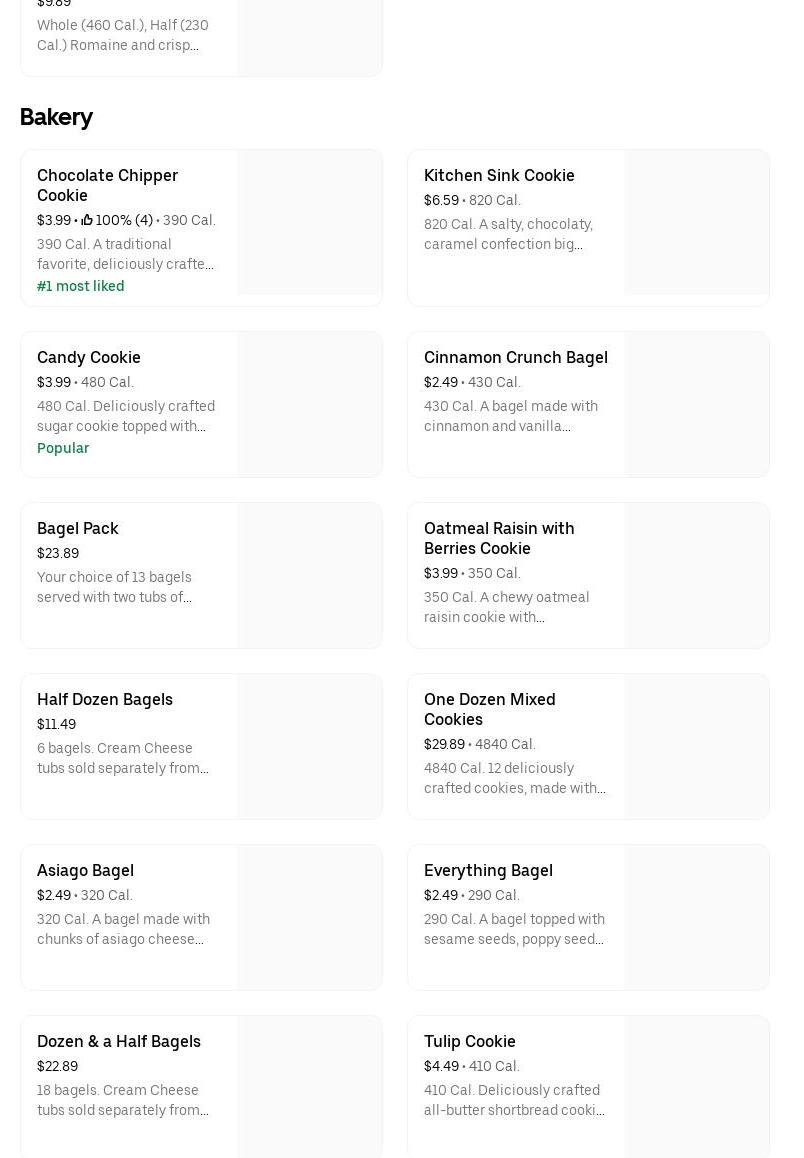Pick the One Dozen Mixed Cookies title

[x=489, y=709]
